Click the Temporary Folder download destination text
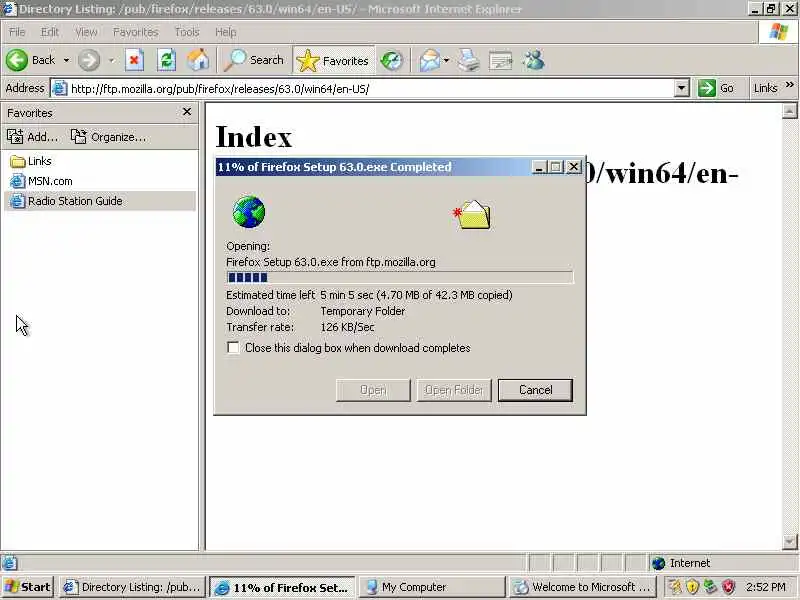The image size is (800, 600). point(363,311)
